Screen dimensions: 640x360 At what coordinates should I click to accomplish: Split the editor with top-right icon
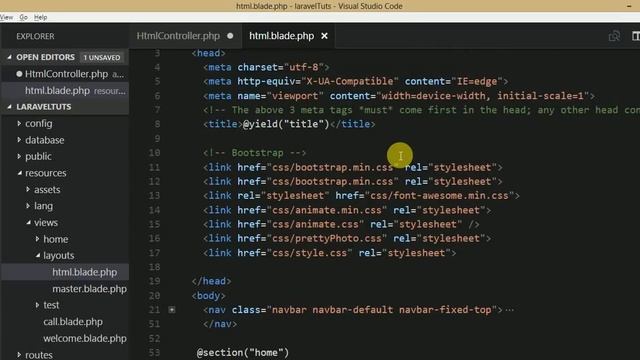click(x=636, y=36)
